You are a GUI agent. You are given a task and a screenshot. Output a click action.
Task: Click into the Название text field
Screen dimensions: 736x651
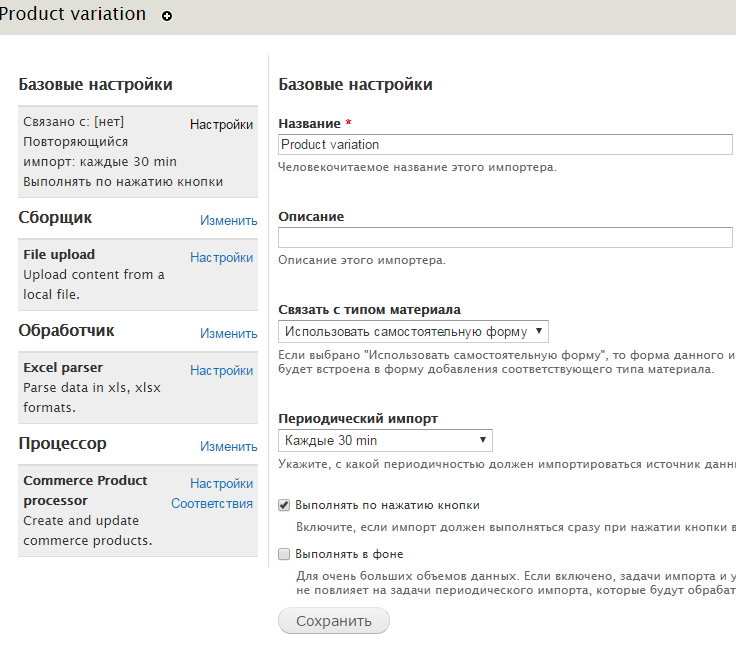click(x=505, y=144)
